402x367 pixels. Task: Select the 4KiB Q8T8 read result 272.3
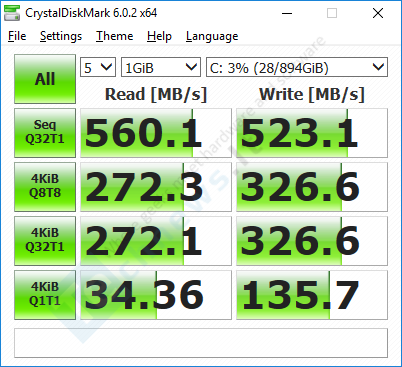click(156, 187)
